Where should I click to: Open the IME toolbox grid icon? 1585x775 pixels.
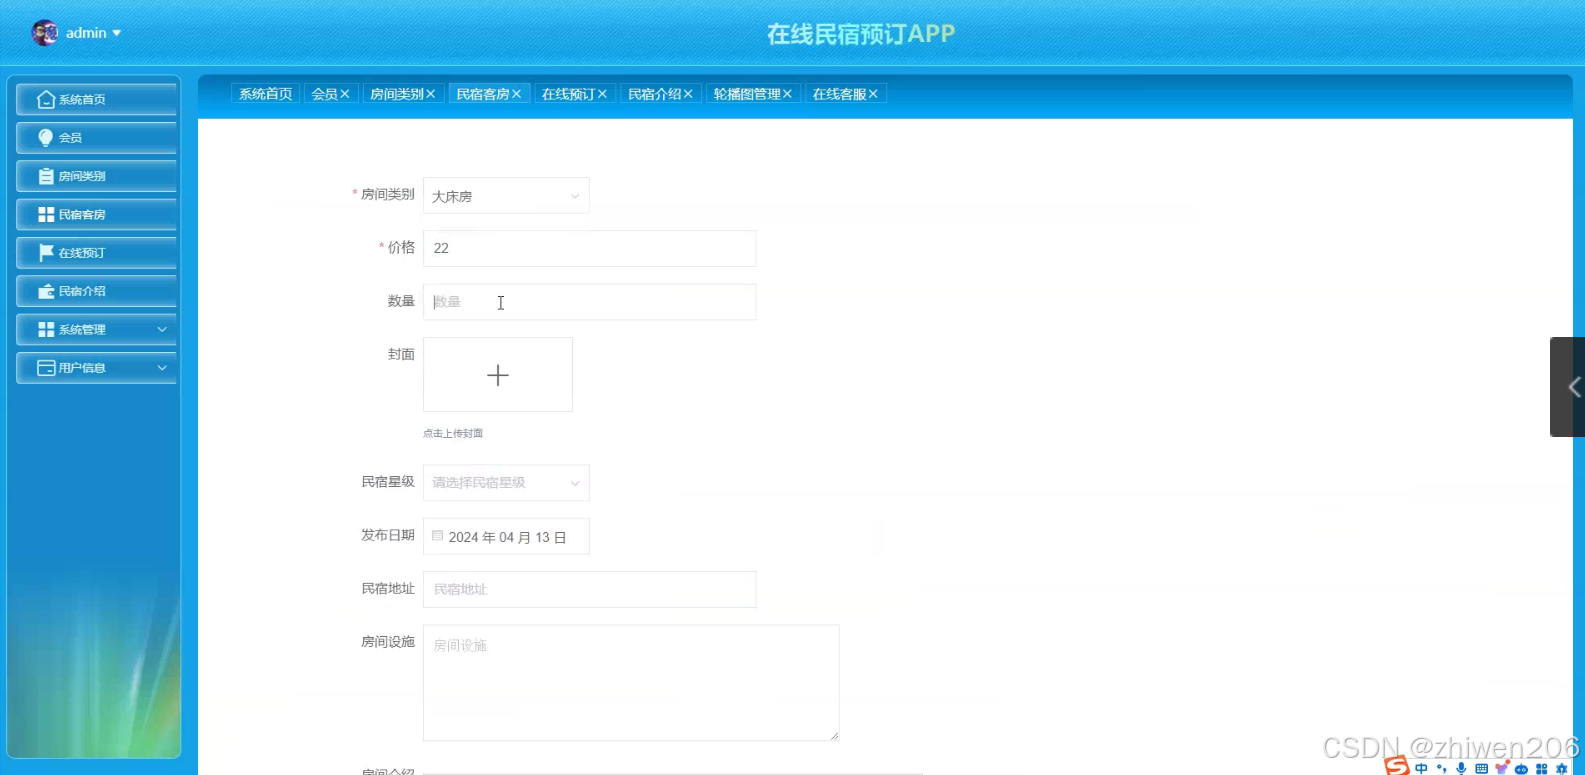(x=1541, y=768)
